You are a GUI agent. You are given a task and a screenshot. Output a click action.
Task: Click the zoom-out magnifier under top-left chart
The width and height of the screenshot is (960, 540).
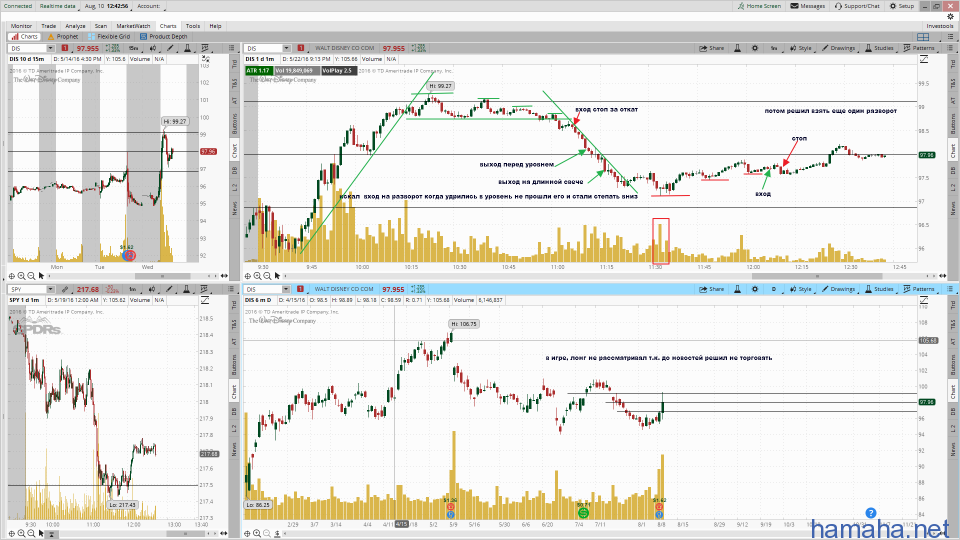[x=31, y=276]
